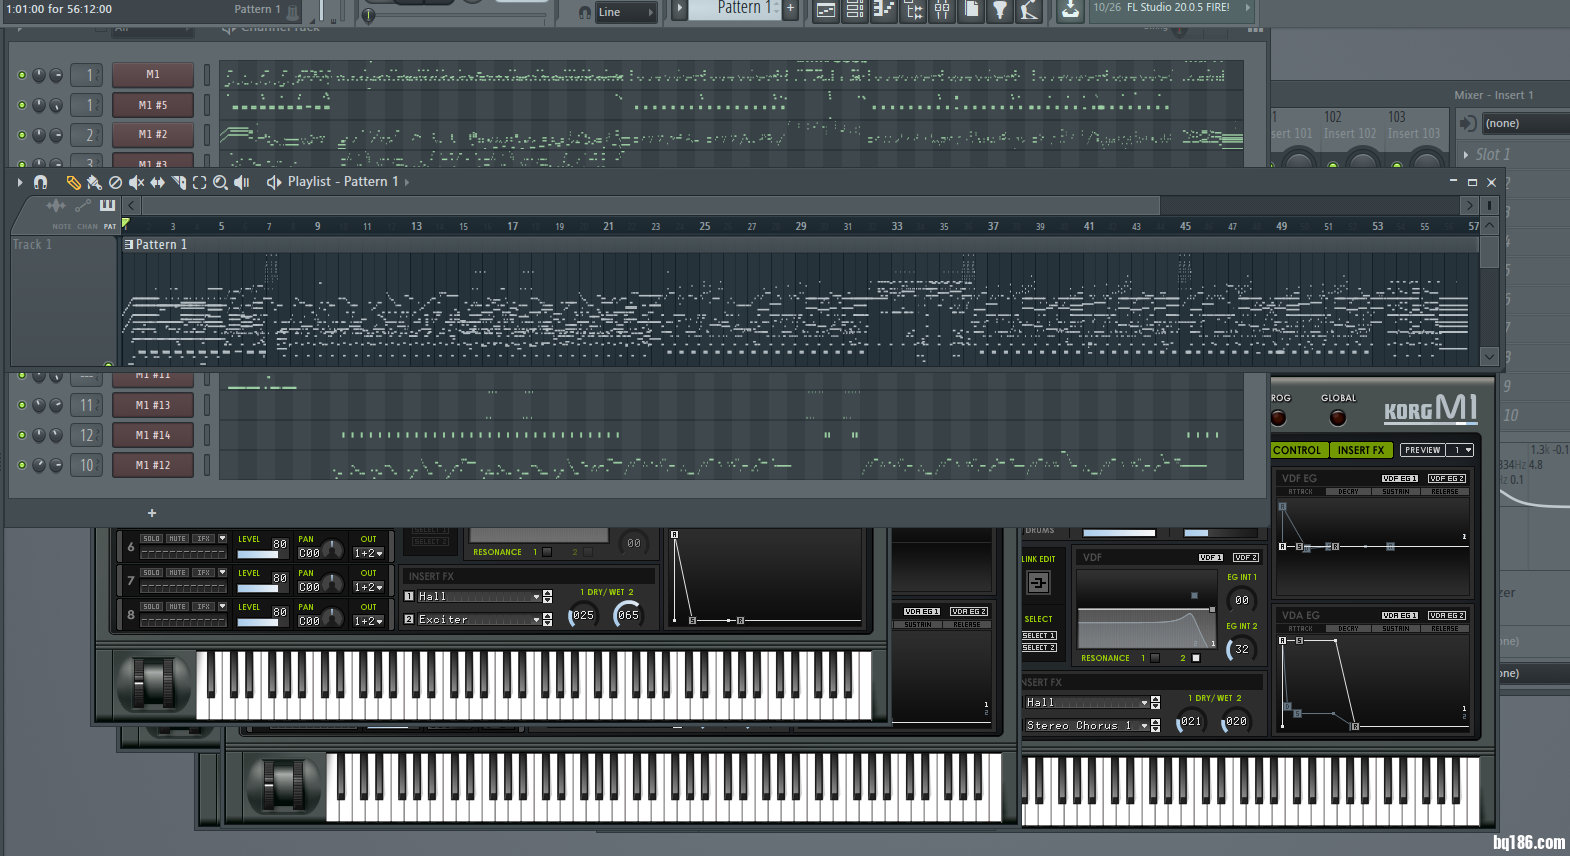
Task: Click the SELECT 1 button
Action: point(1039,636)
